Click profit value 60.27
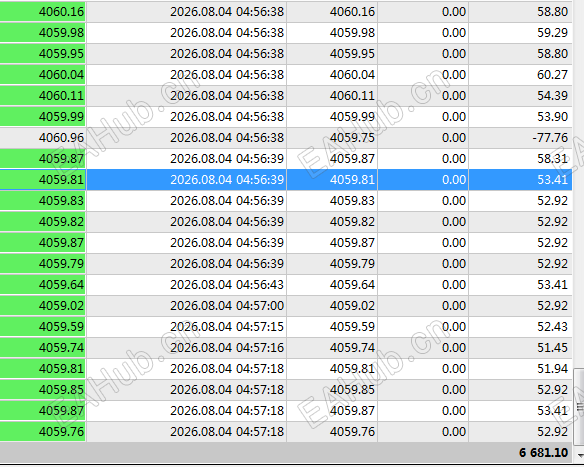Screen dimensions: 584x467 point(552,75)
